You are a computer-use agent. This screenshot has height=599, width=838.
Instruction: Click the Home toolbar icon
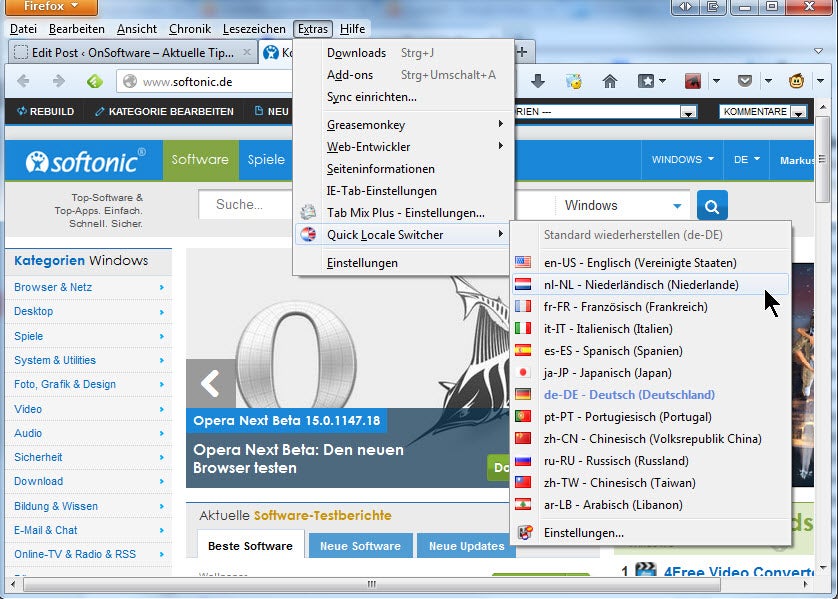click(x=609, y=81)
